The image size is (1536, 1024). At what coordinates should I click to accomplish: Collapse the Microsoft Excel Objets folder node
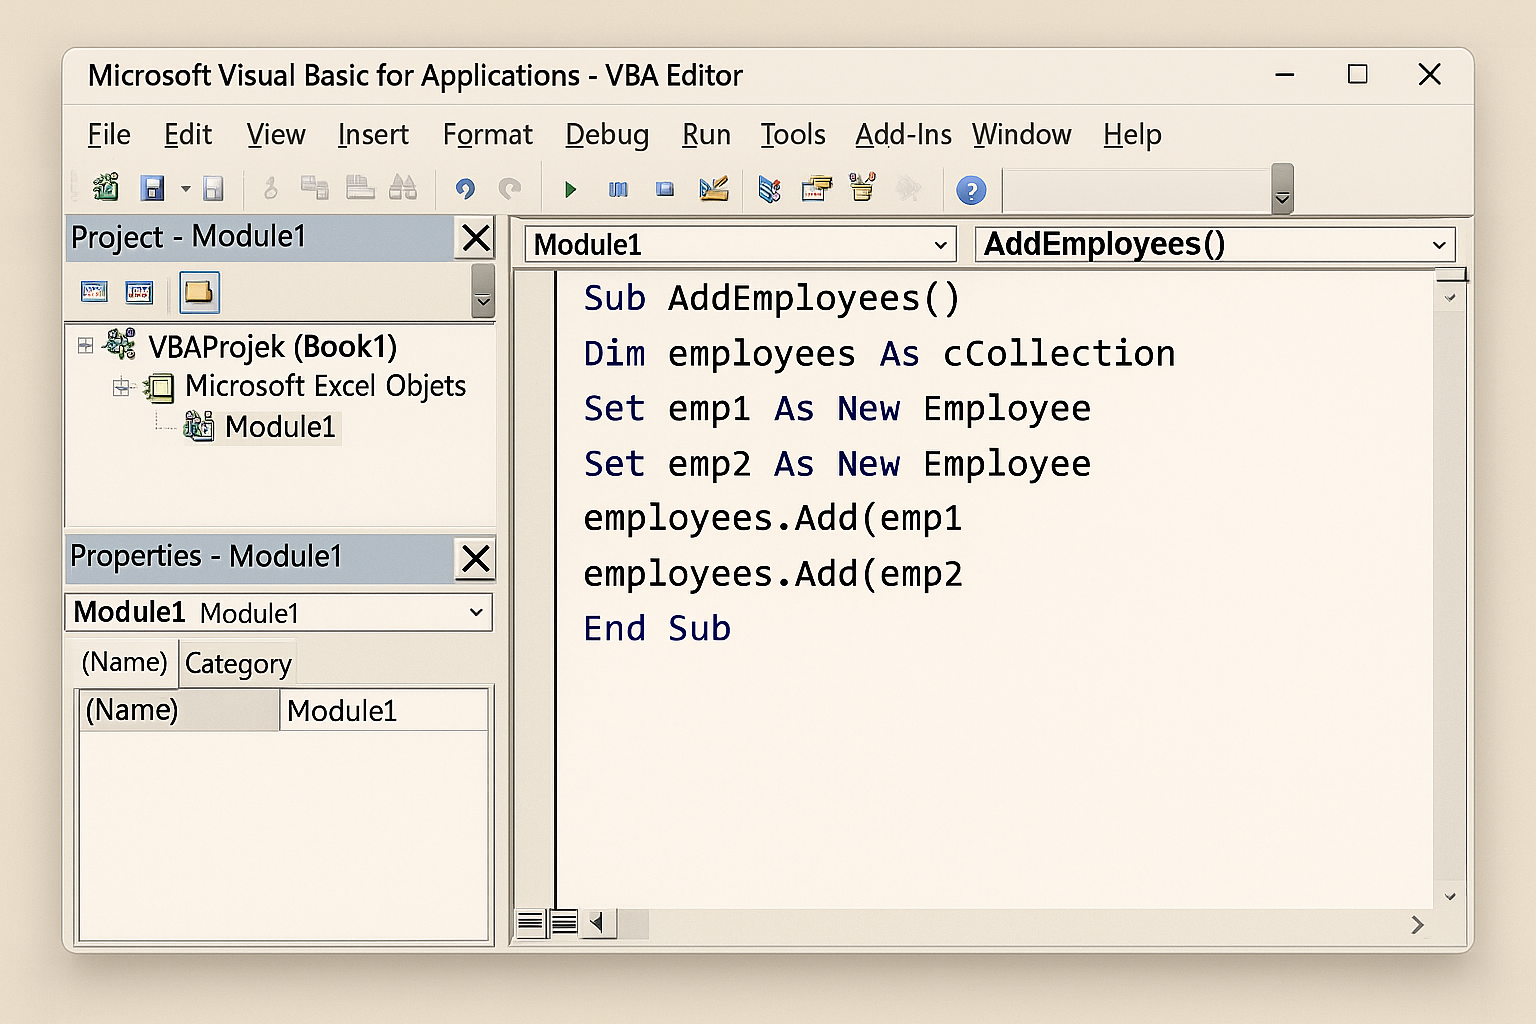[x=121, y=387]
